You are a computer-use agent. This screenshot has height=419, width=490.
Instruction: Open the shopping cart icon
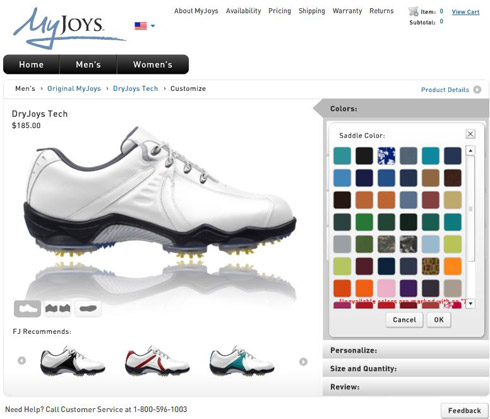click(x=413, y=11)
